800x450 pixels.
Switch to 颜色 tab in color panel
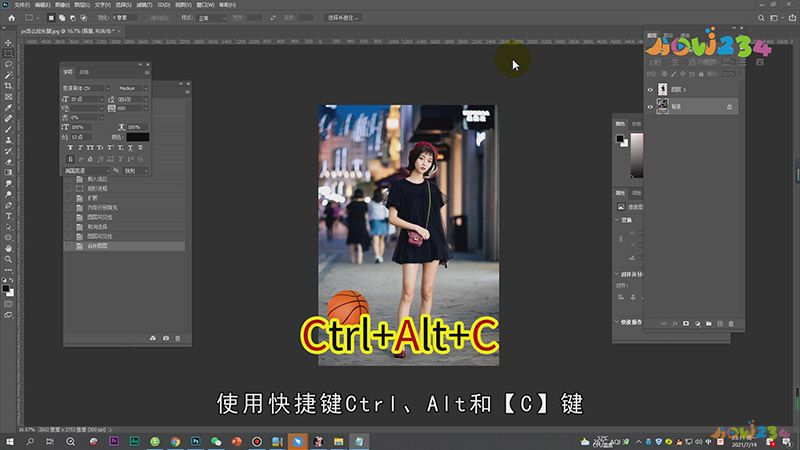[x=620, y=124]
